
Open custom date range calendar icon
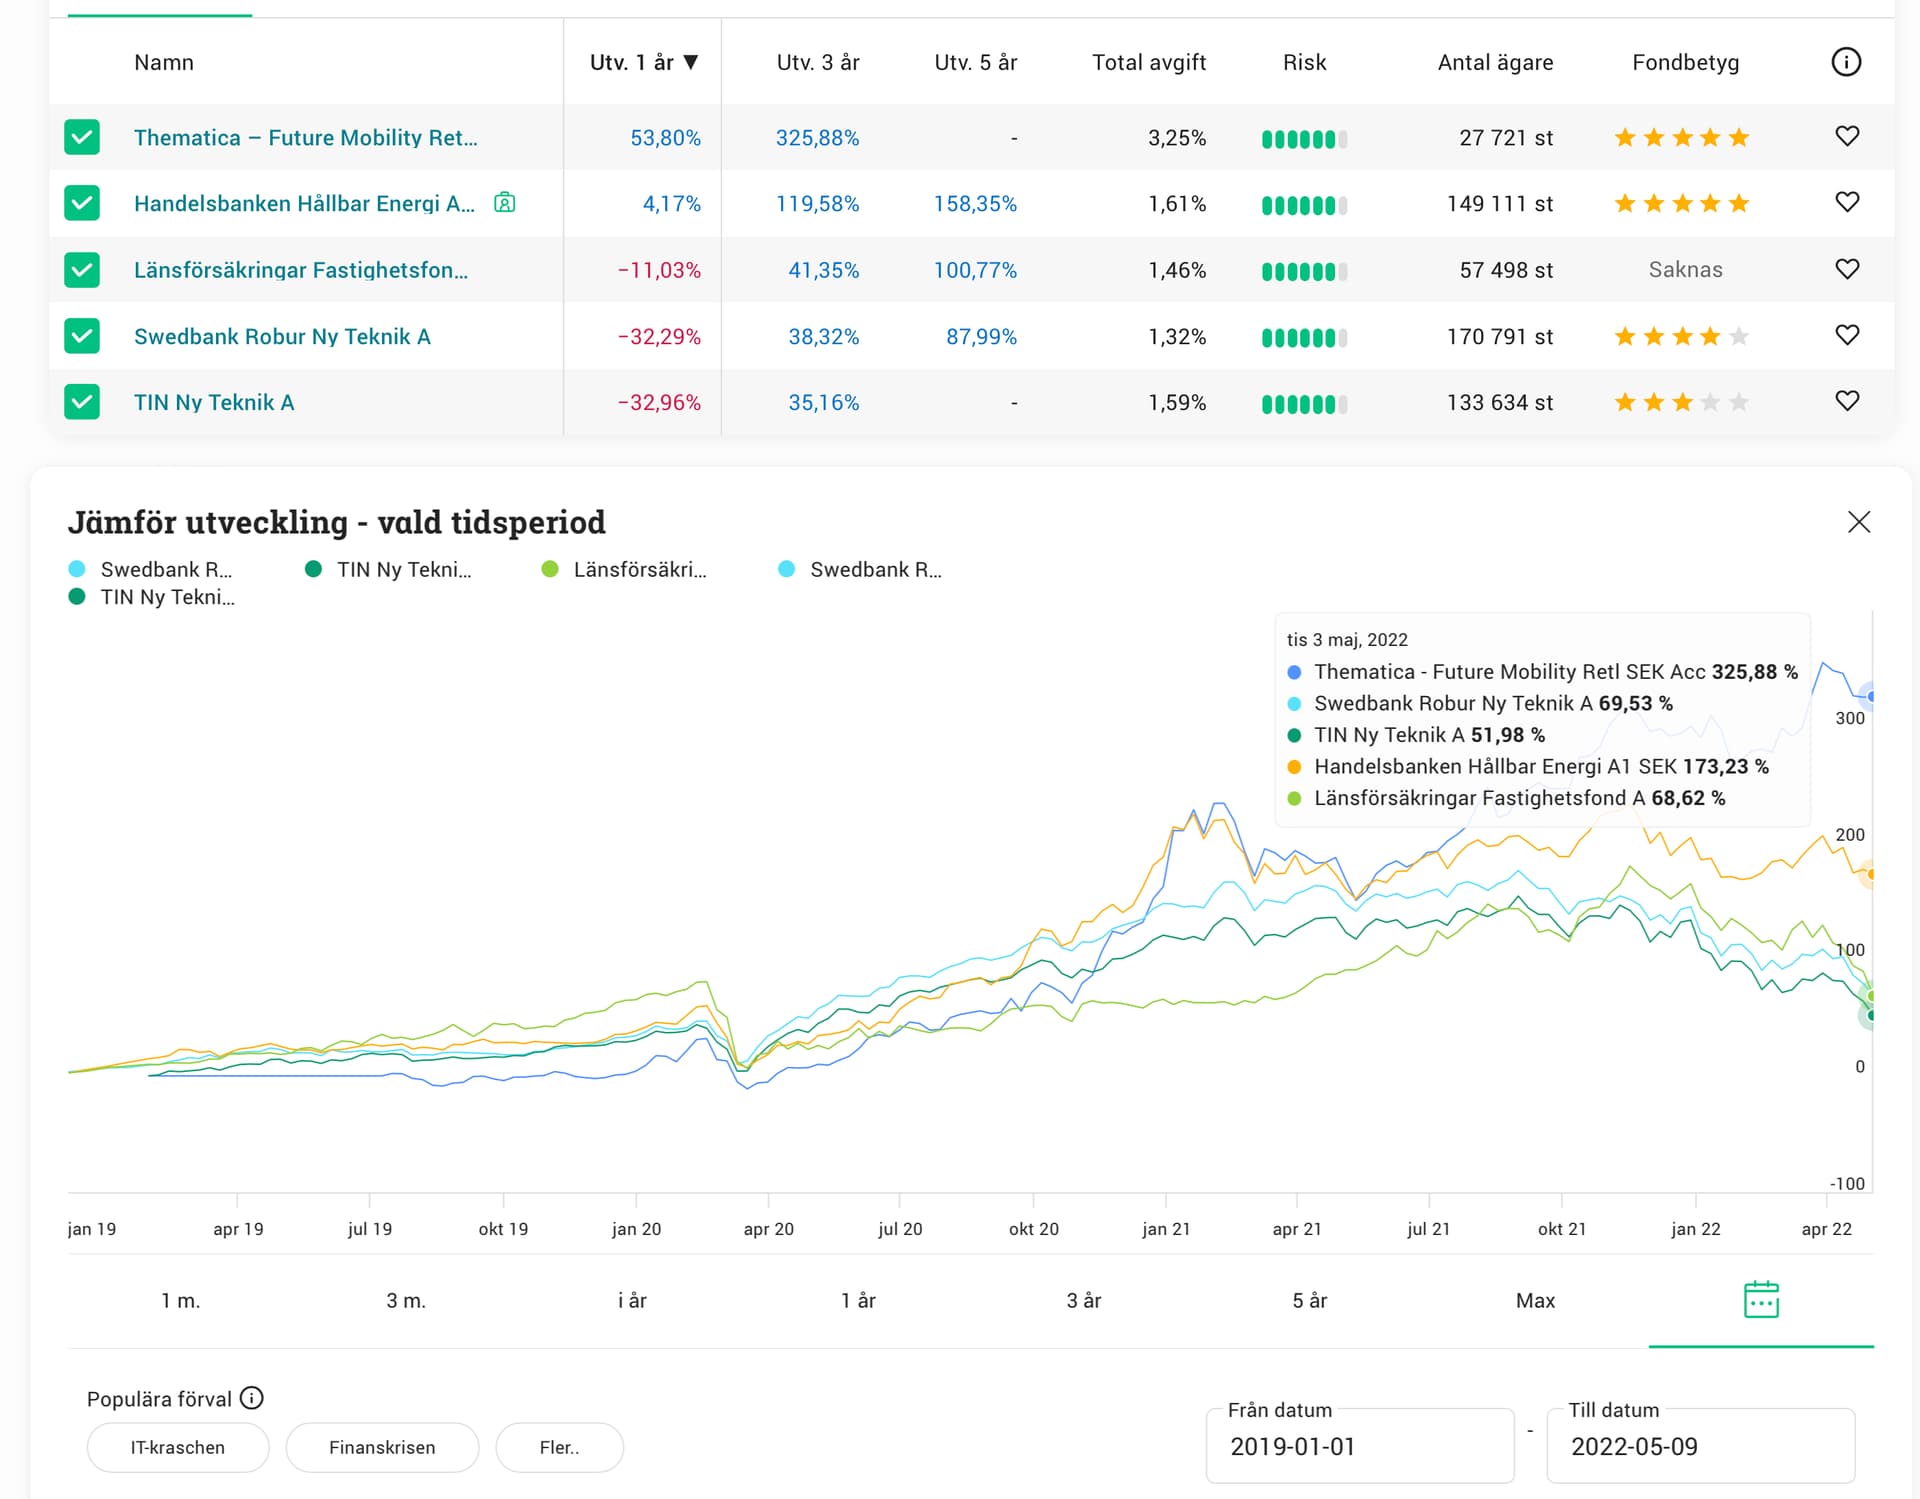click(x=1761, y=1300)
